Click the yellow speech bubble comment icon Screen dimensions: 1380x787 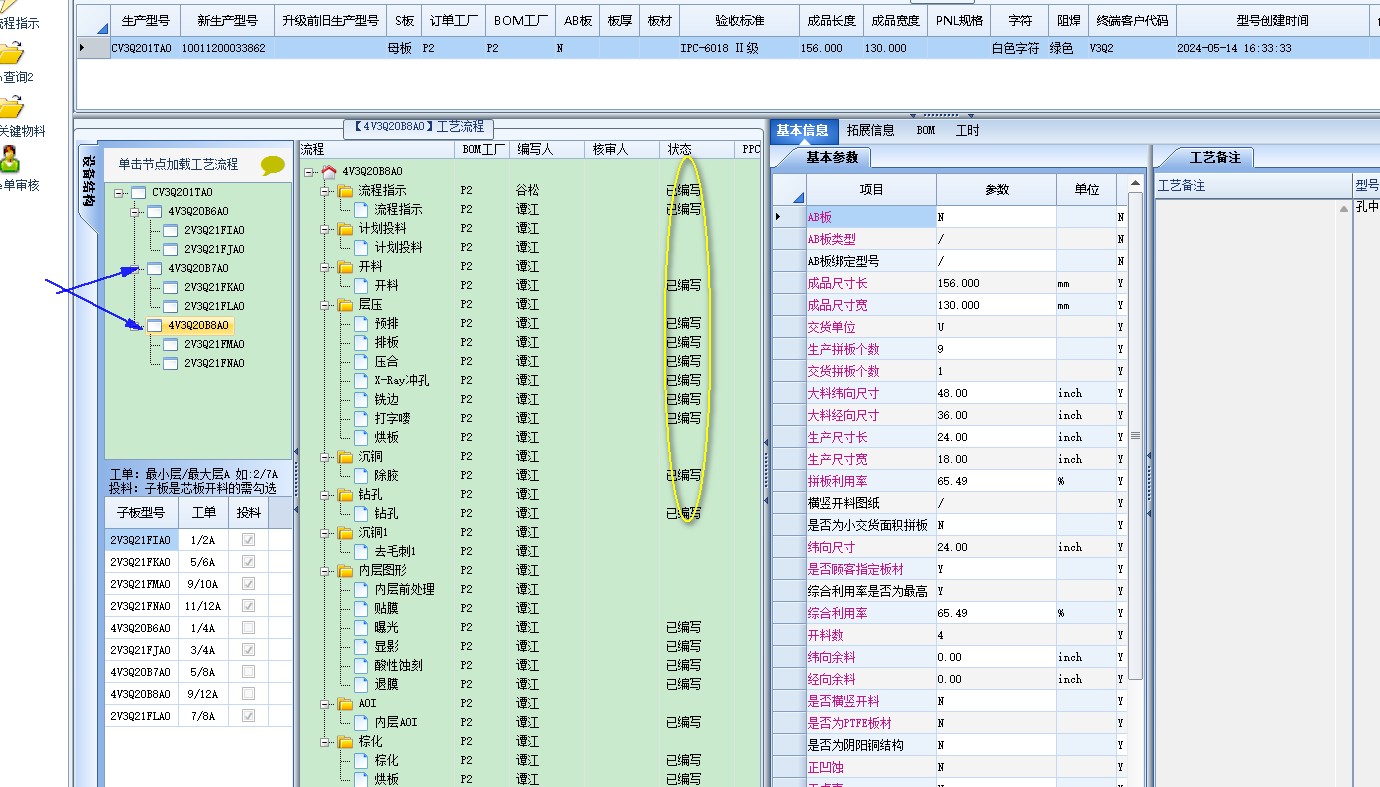click(x=272, y=165)
